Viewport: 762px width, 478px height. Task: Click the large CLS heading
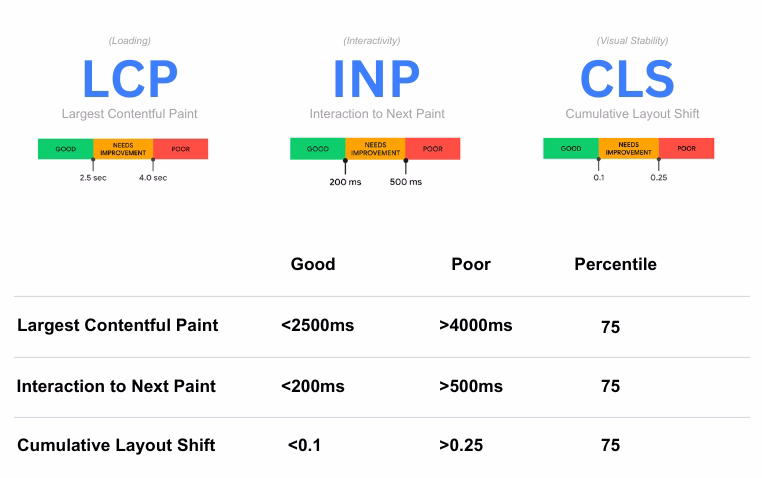(627, 79)
